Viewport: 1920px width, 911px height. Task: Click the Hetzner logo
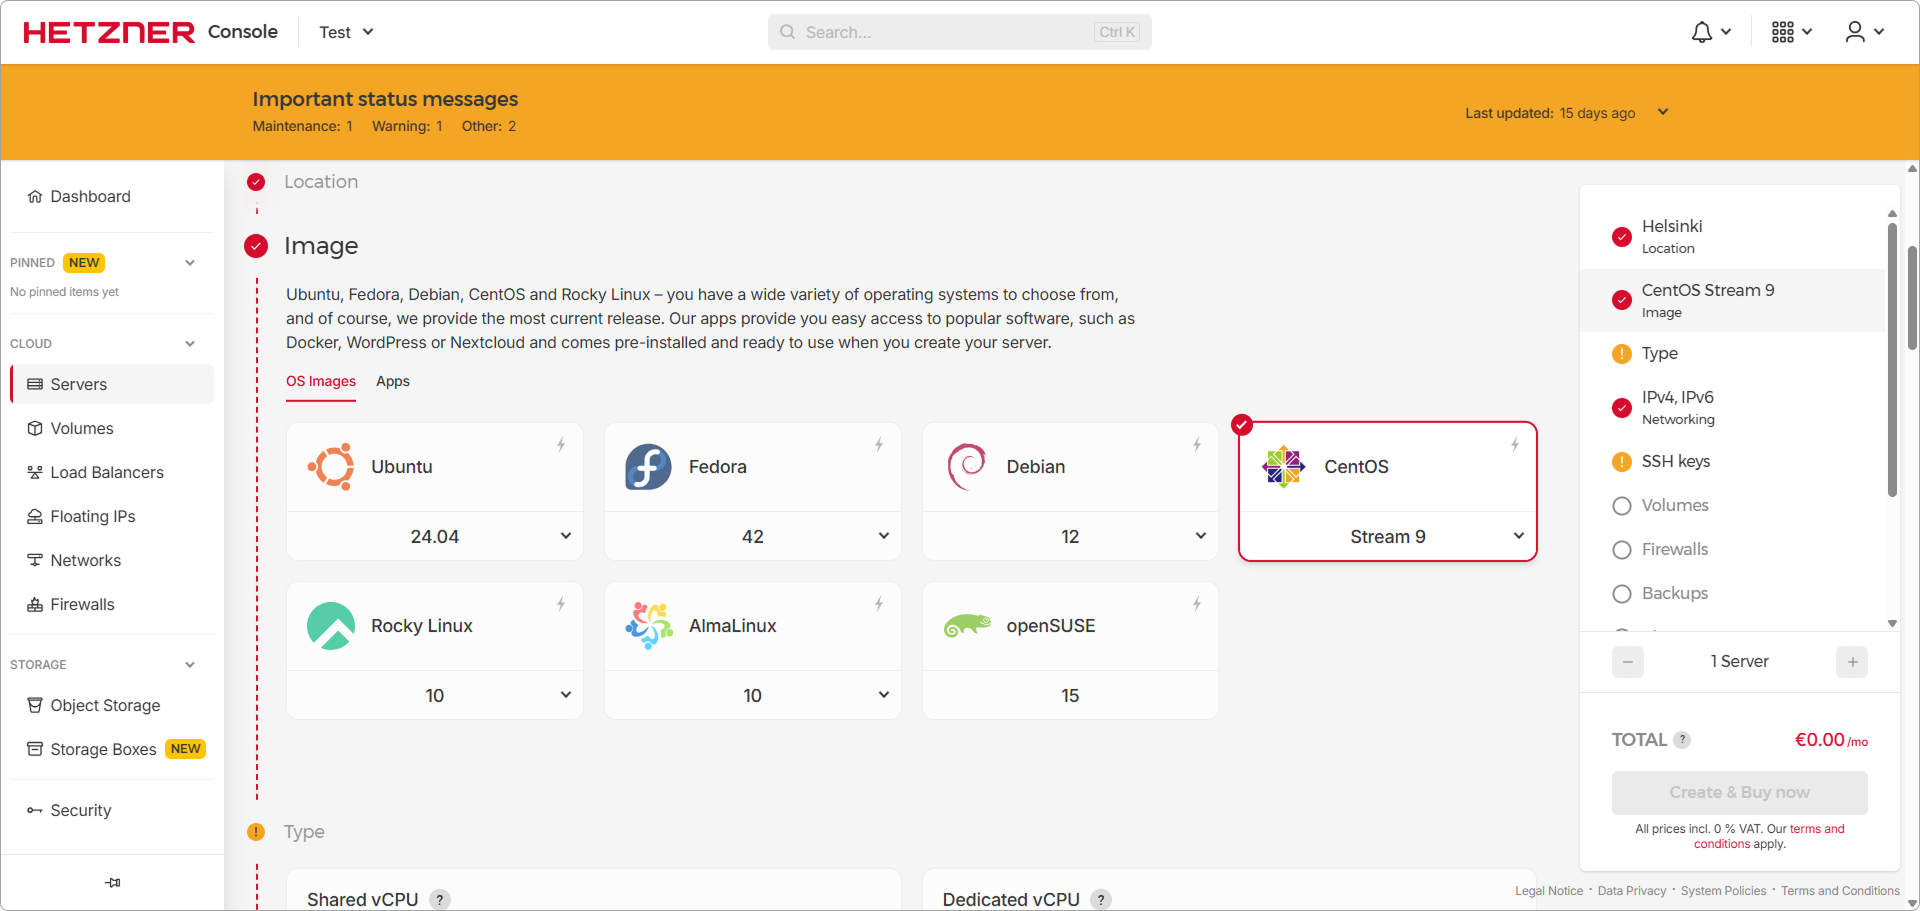(x=109, y=32)
